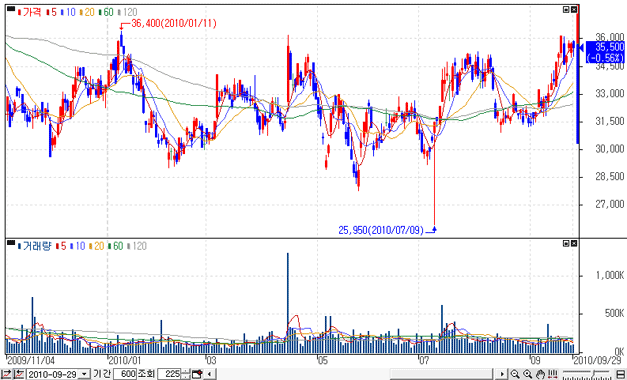Click the 20-day average legend in volume panel
The width and height of the screenshot is (627, 380).
(96, 246)
